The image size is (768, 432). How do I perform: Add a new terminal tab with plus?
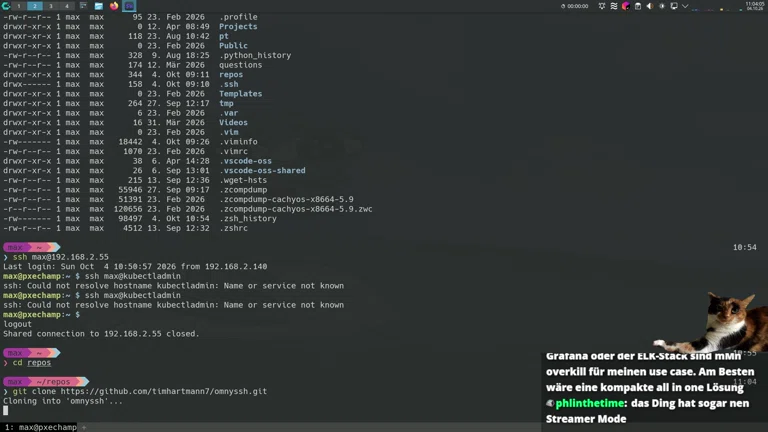84,427
